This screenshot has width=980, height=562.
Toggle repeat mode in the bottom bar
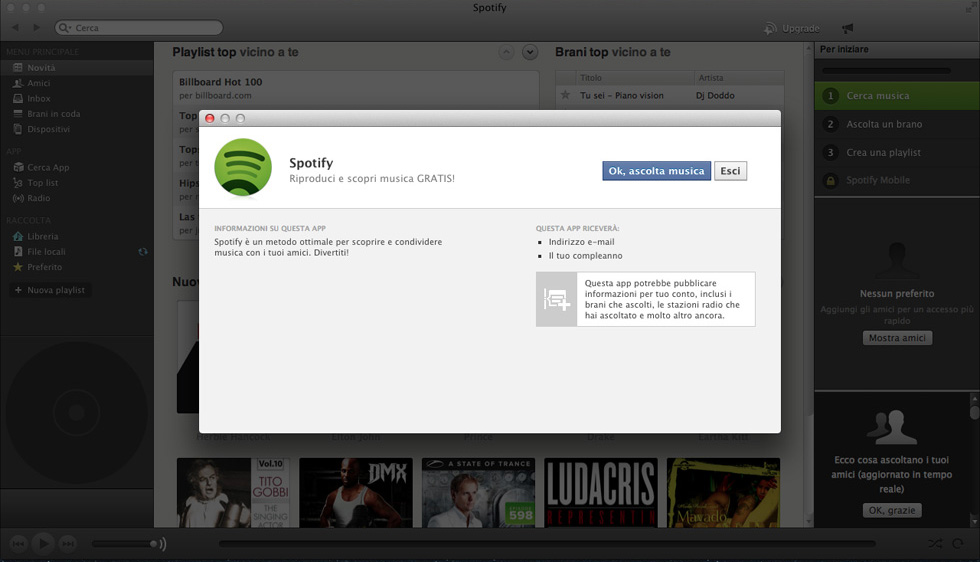coord(958,543)
